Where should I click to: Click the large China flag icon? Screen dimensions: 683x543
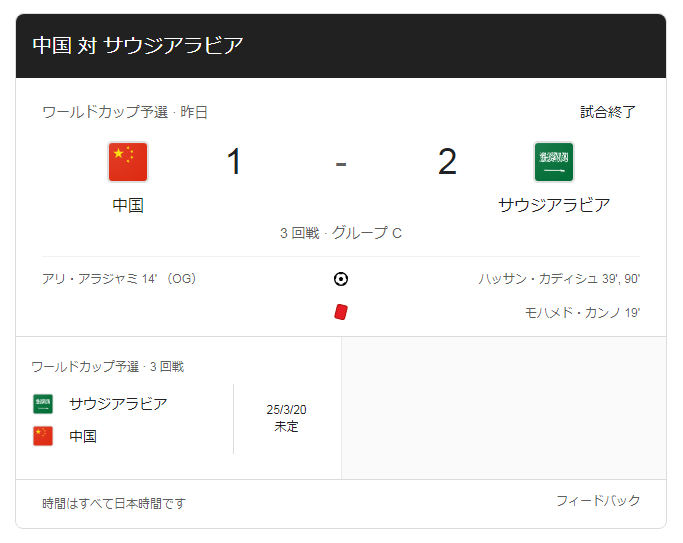128,162
